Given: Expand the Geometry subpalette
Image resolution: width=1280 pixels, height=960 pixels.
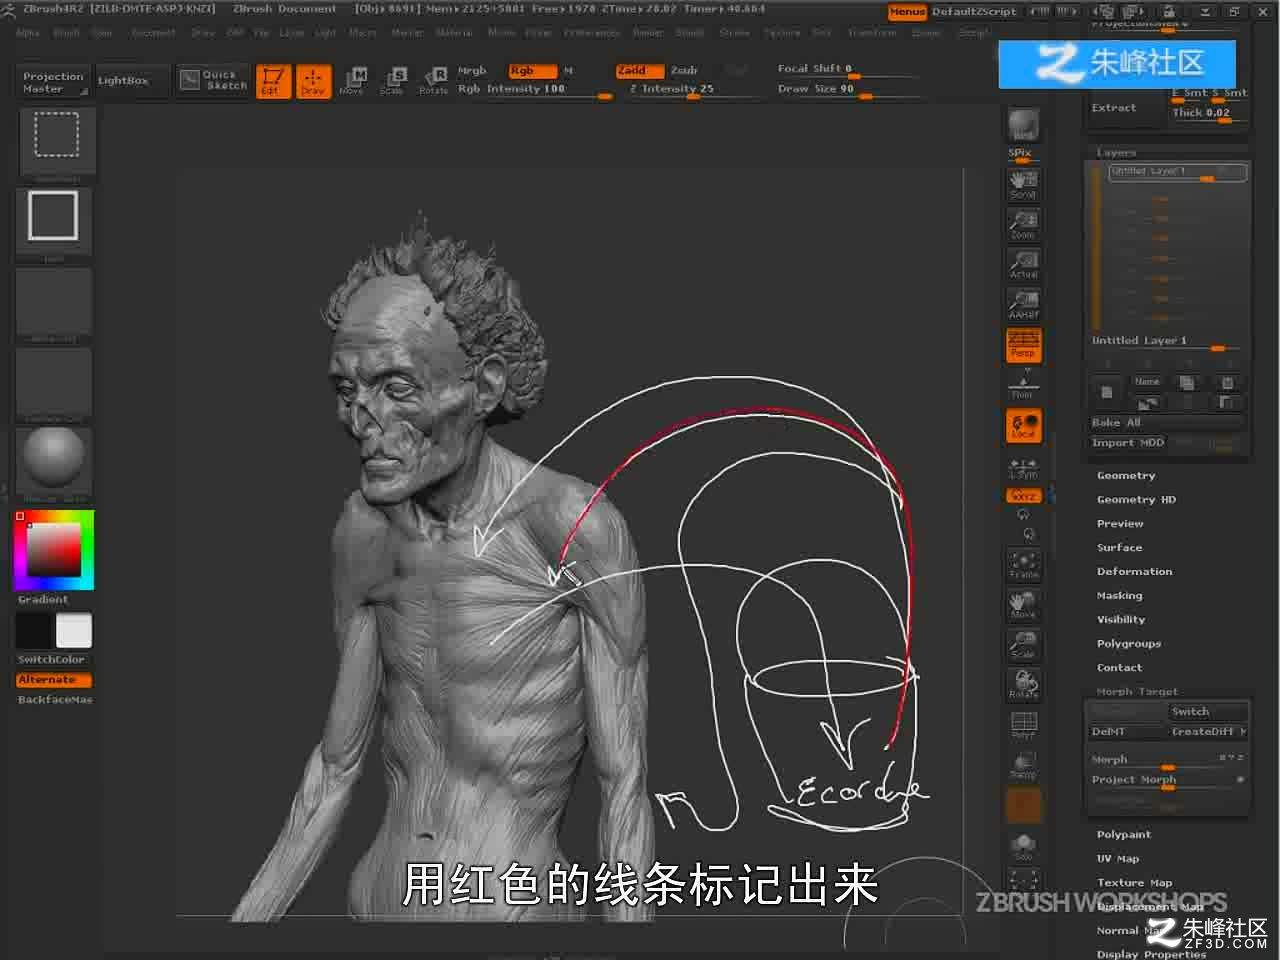Looking at the screenshot, I should pyautogui.click(x=1126, y=476).
